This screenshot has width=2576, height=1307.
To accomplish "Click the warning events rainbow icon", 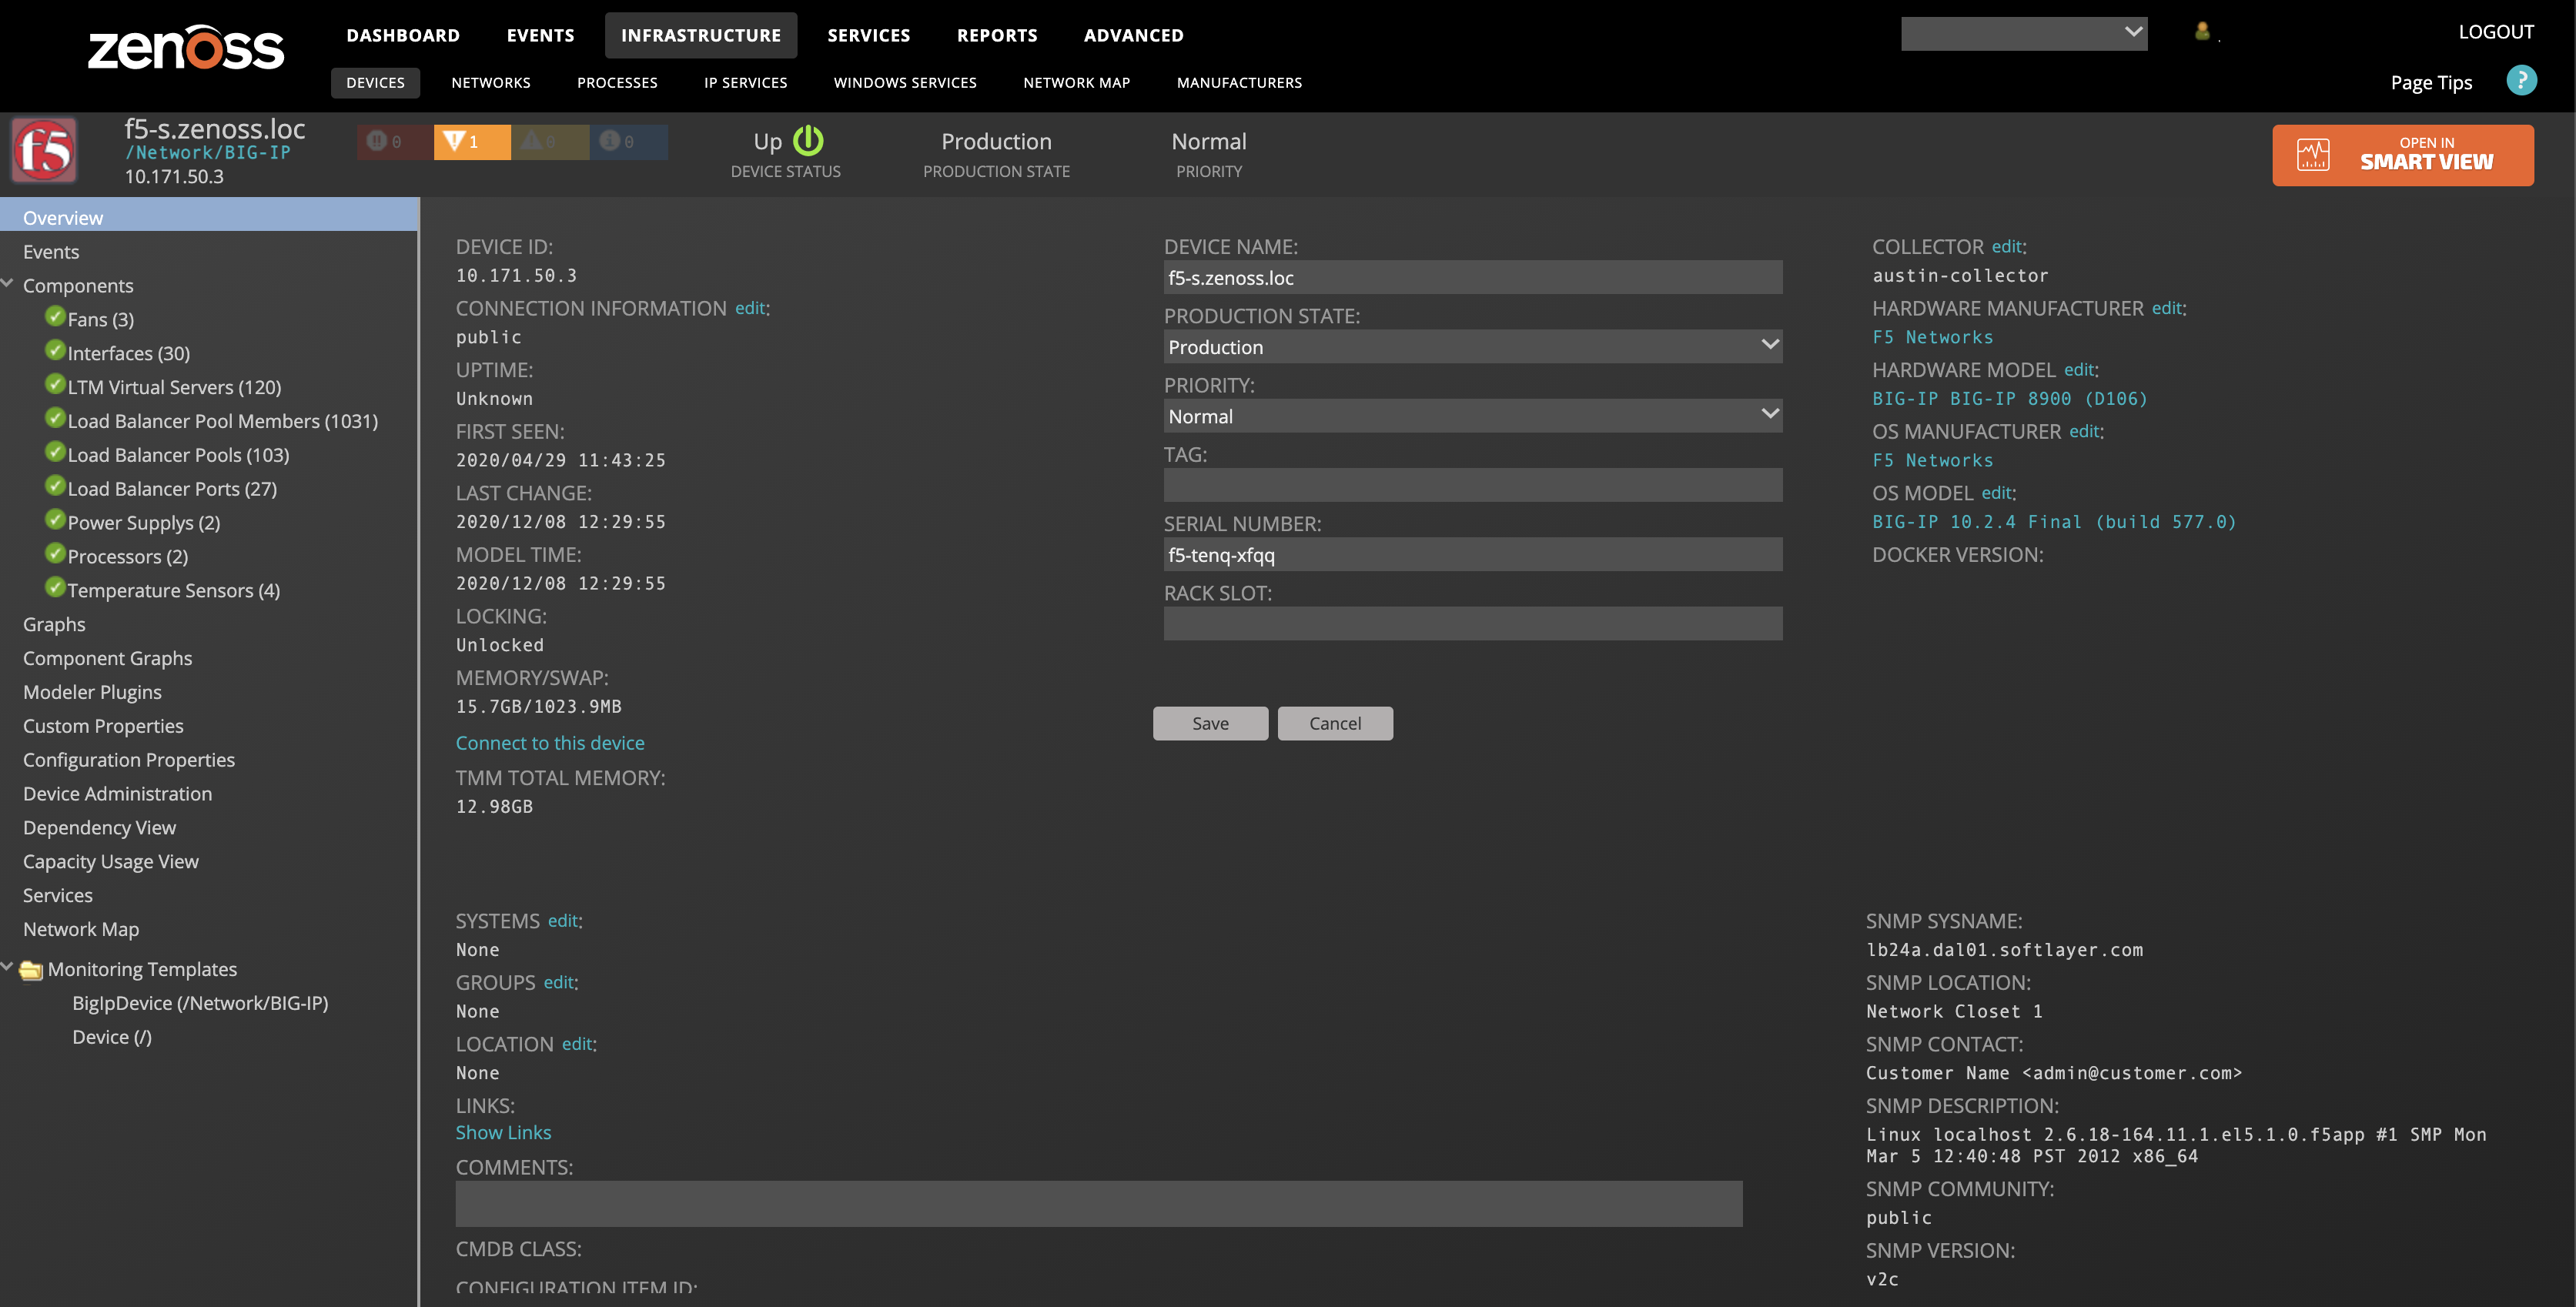I will pyautogui.click(x=531, y=141).
